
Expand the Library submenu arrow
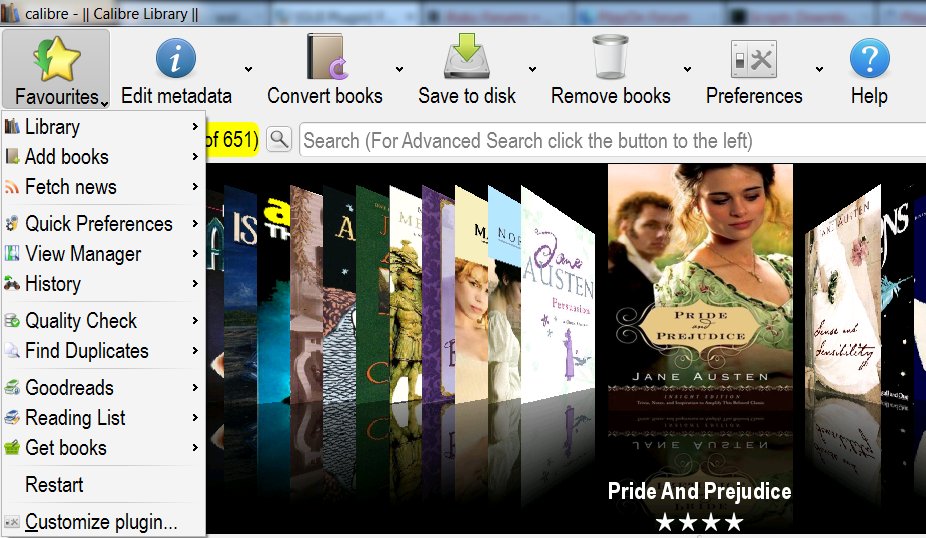[x=195, y=126]
